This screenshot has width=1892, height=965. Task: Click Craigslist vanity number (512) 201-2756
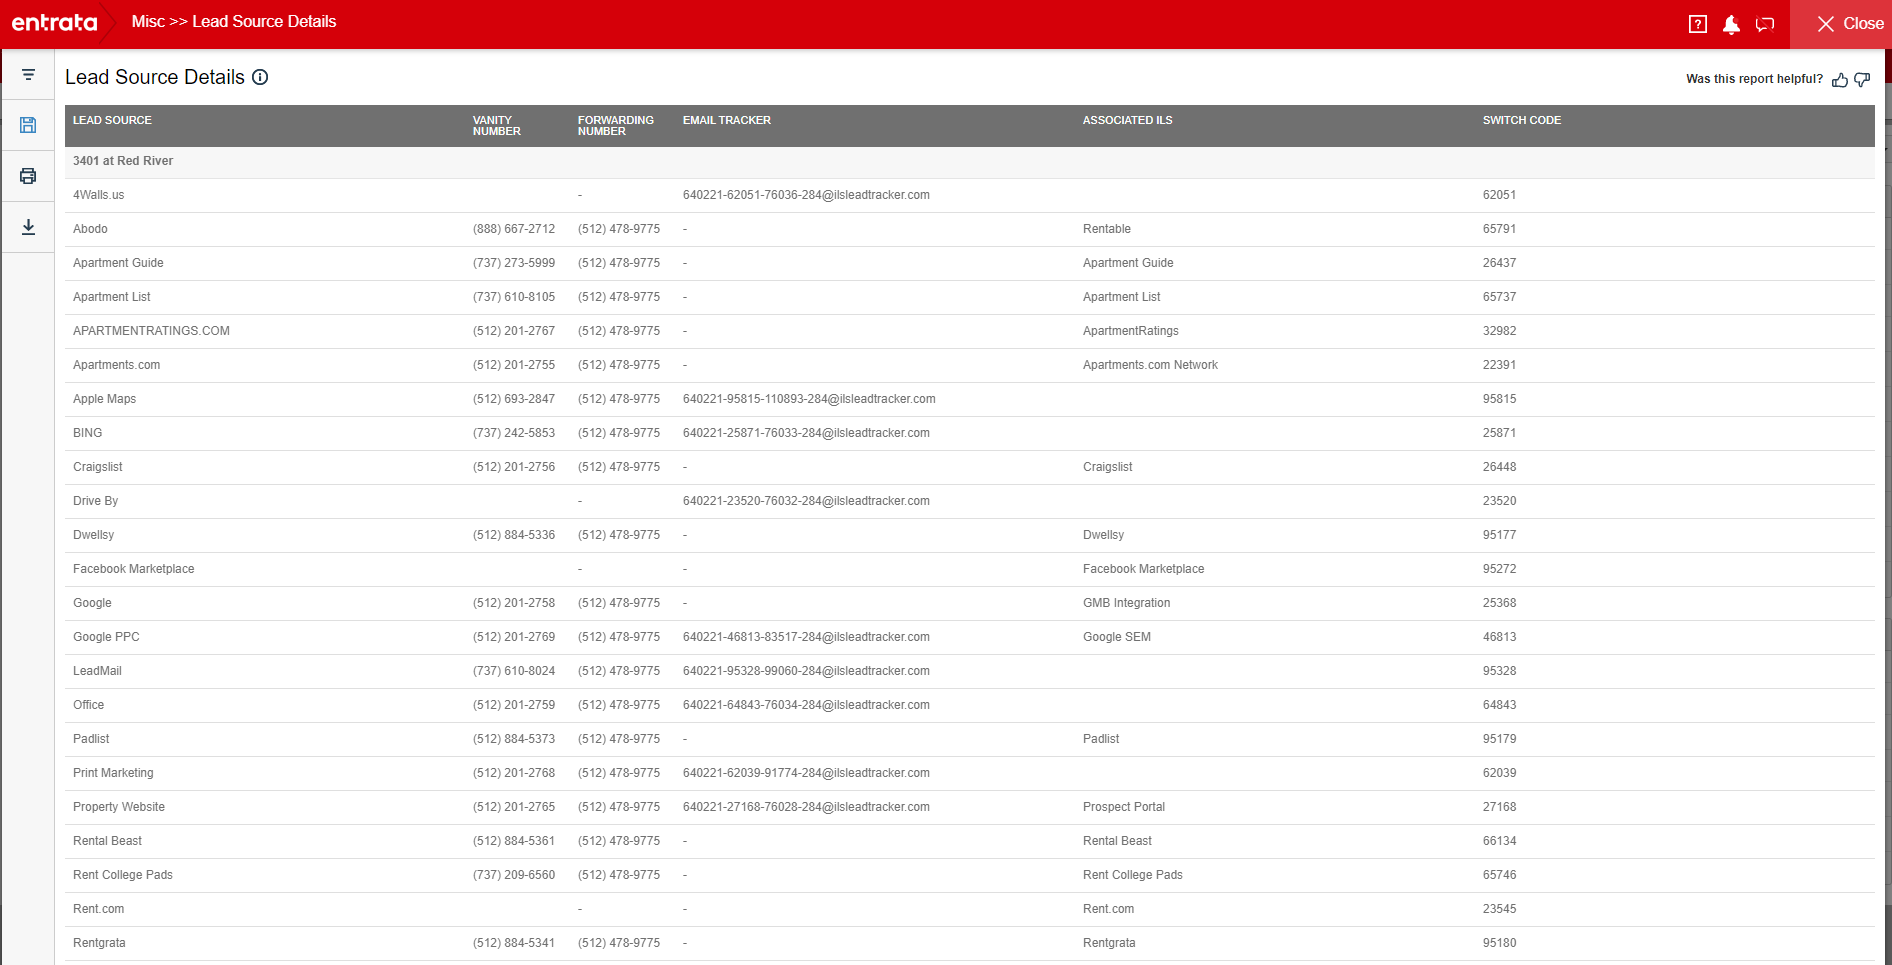click(514, 467)
